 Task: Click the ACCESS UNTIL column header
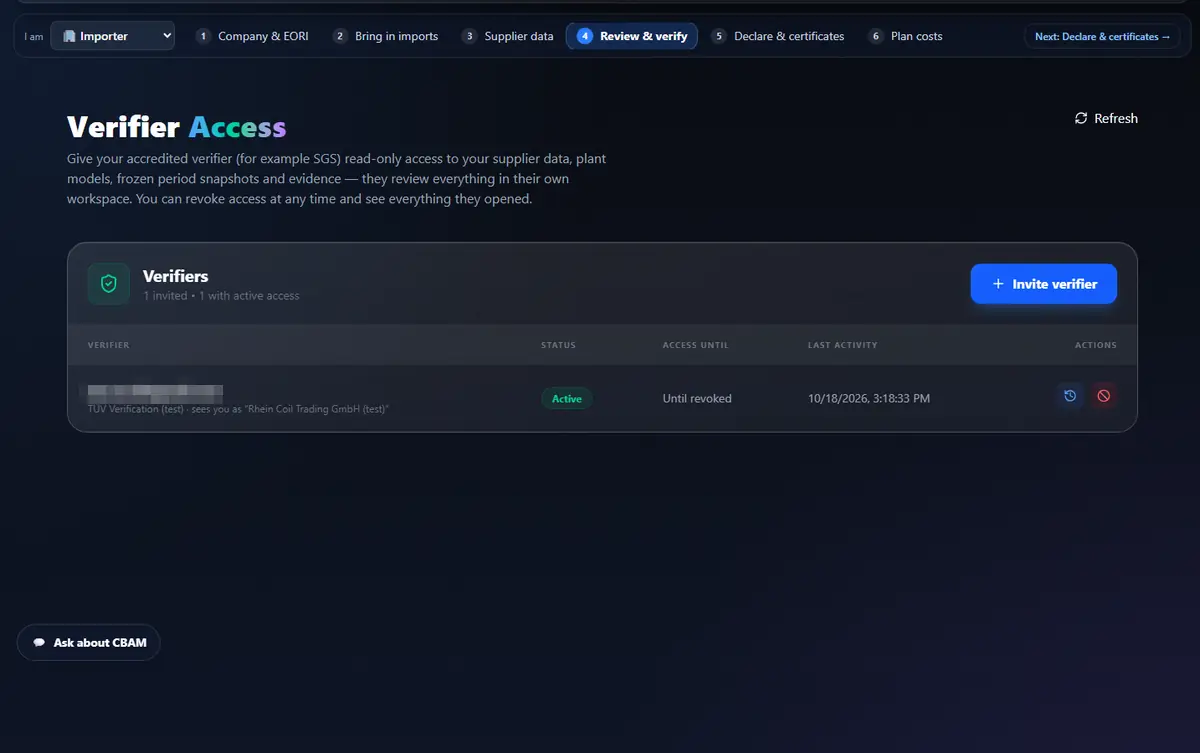point(695,345)
